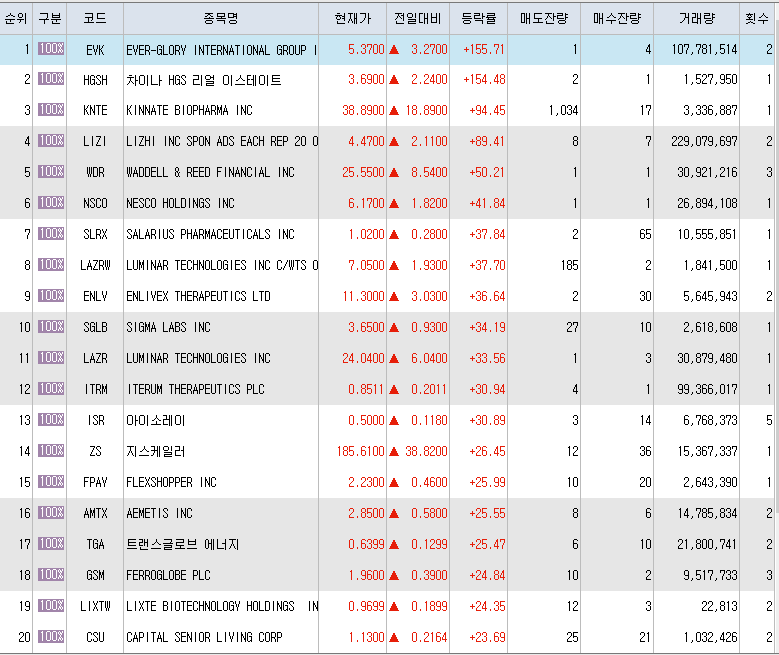The image size is (779, 655).
Task: Open FERROGLOBE PLC stock name
Action: click(x=168, y=575)
